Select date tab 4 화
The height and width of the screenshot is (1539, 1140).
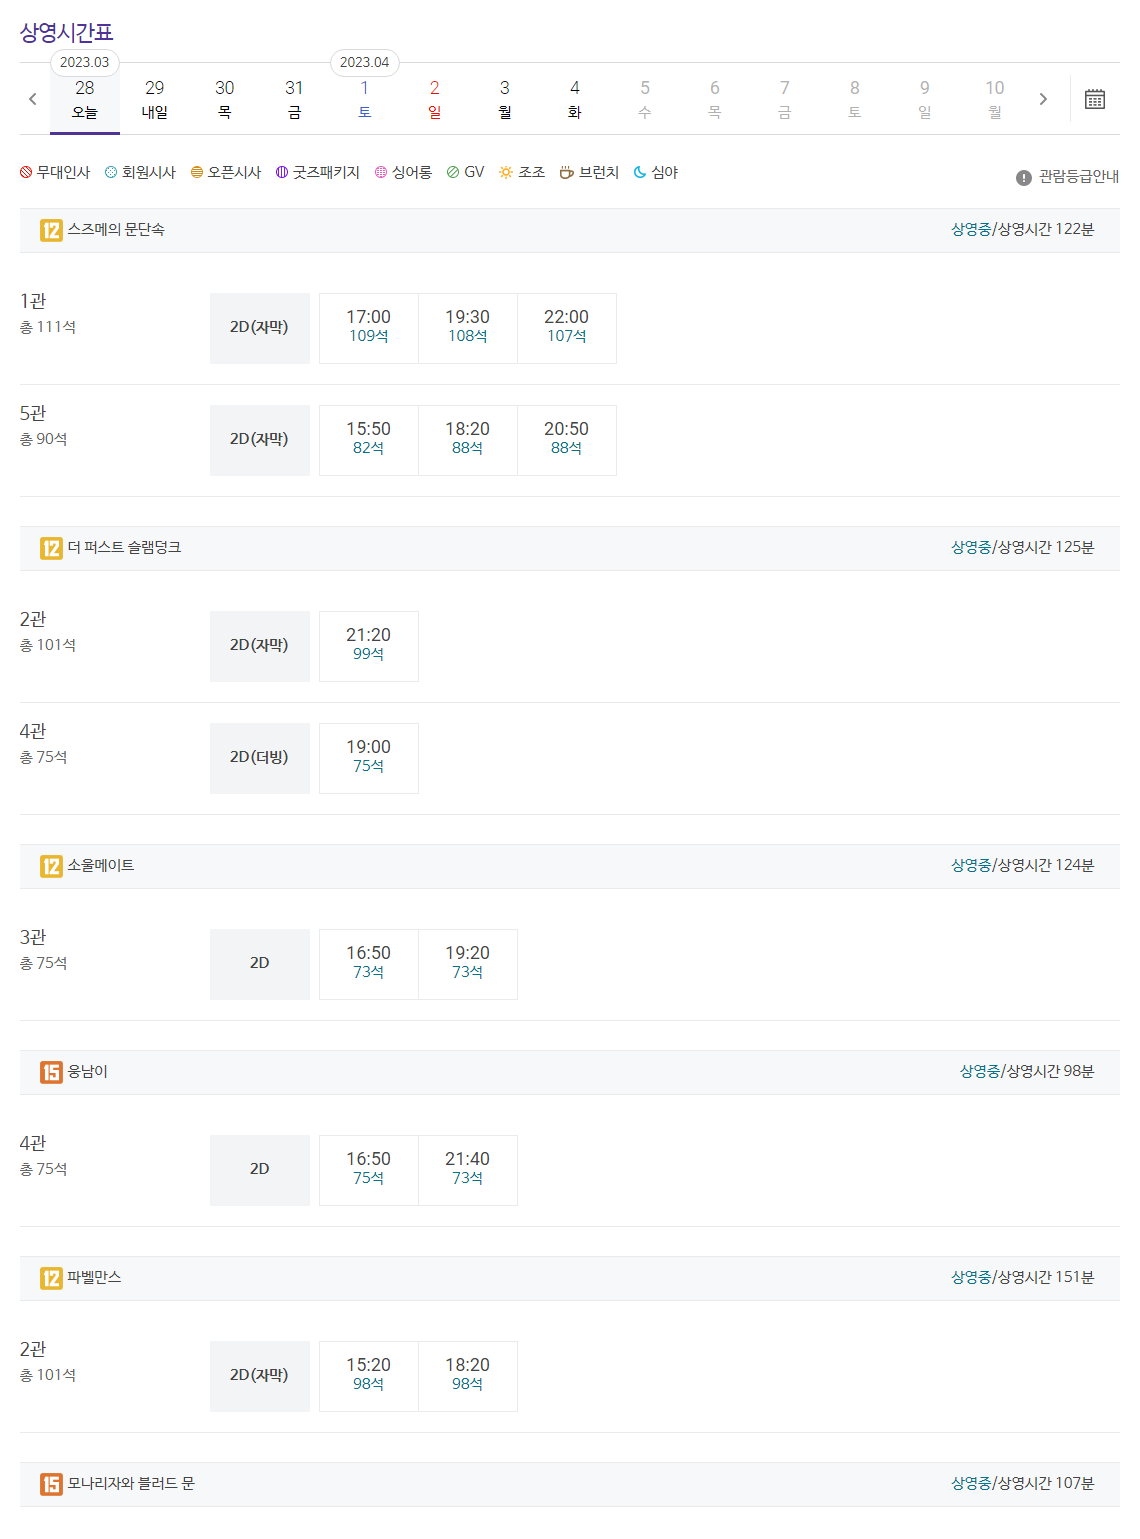click(x=575, y=100)
